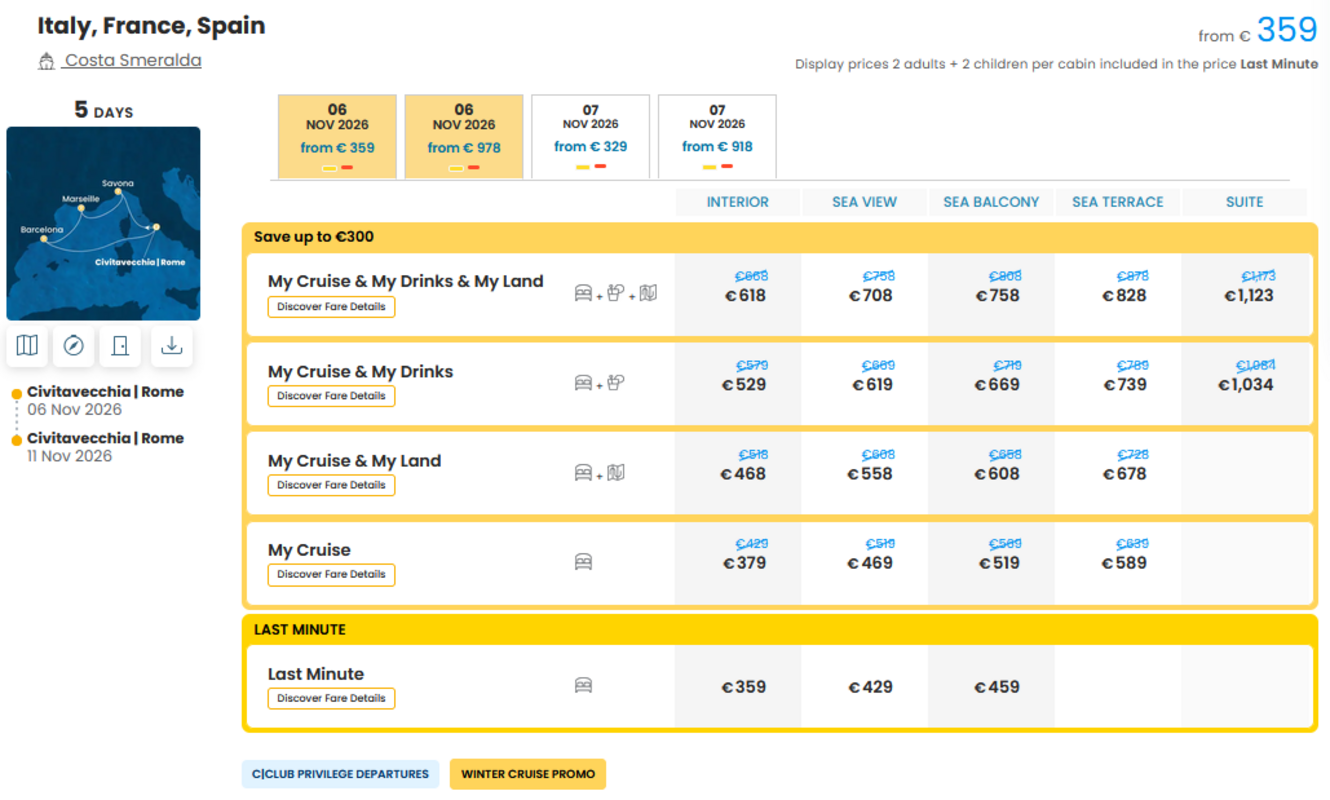Viewport: 1330px width, 800px height.
Task: Click the Sea View column header
Action: (865, 202)
